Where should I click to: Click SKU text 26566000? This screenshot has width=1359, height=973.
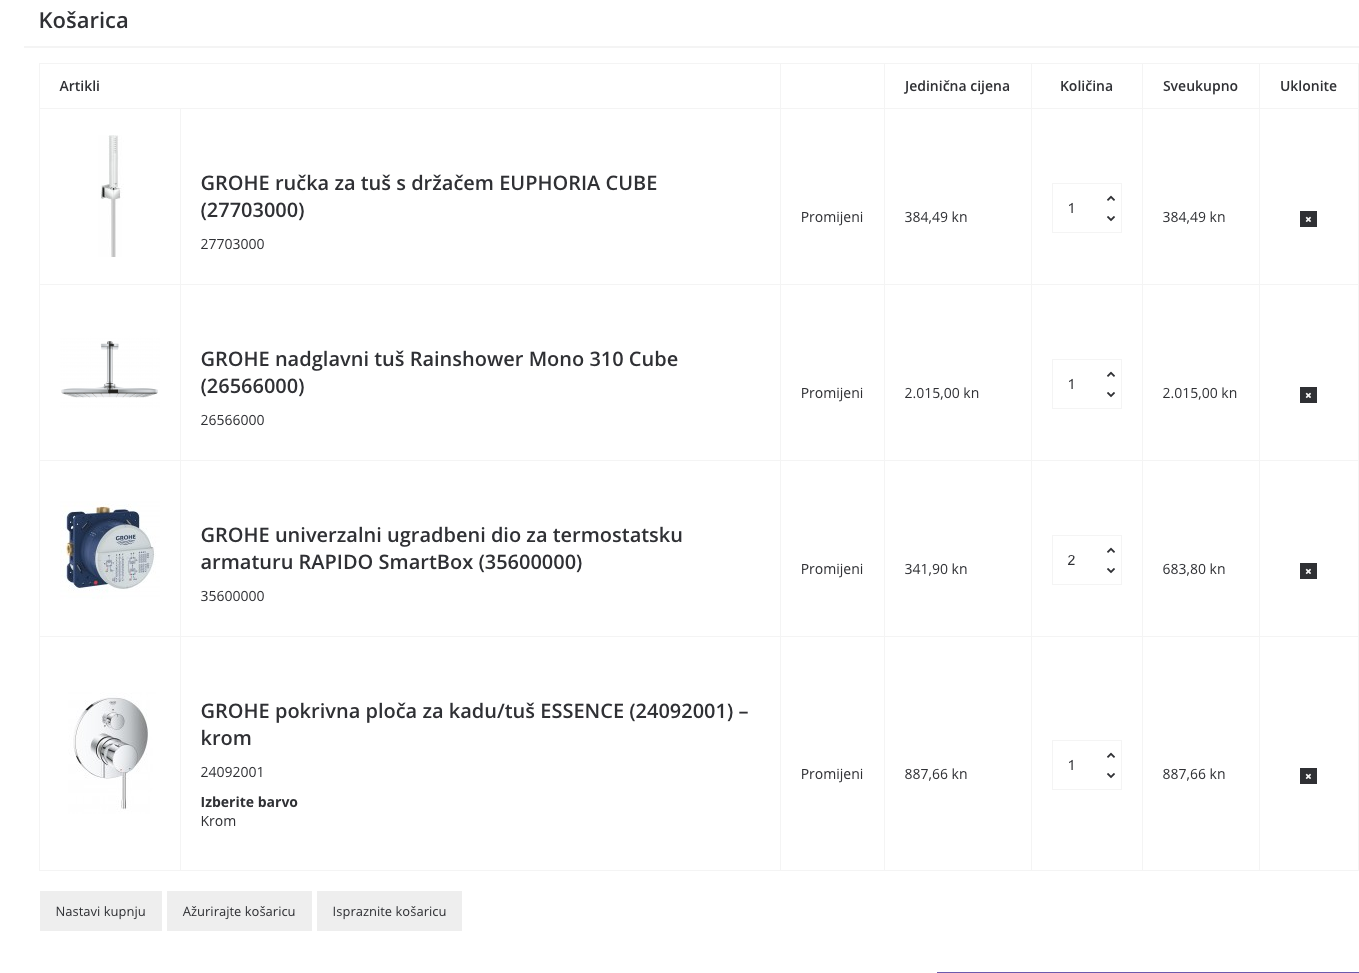coord(232,420)
